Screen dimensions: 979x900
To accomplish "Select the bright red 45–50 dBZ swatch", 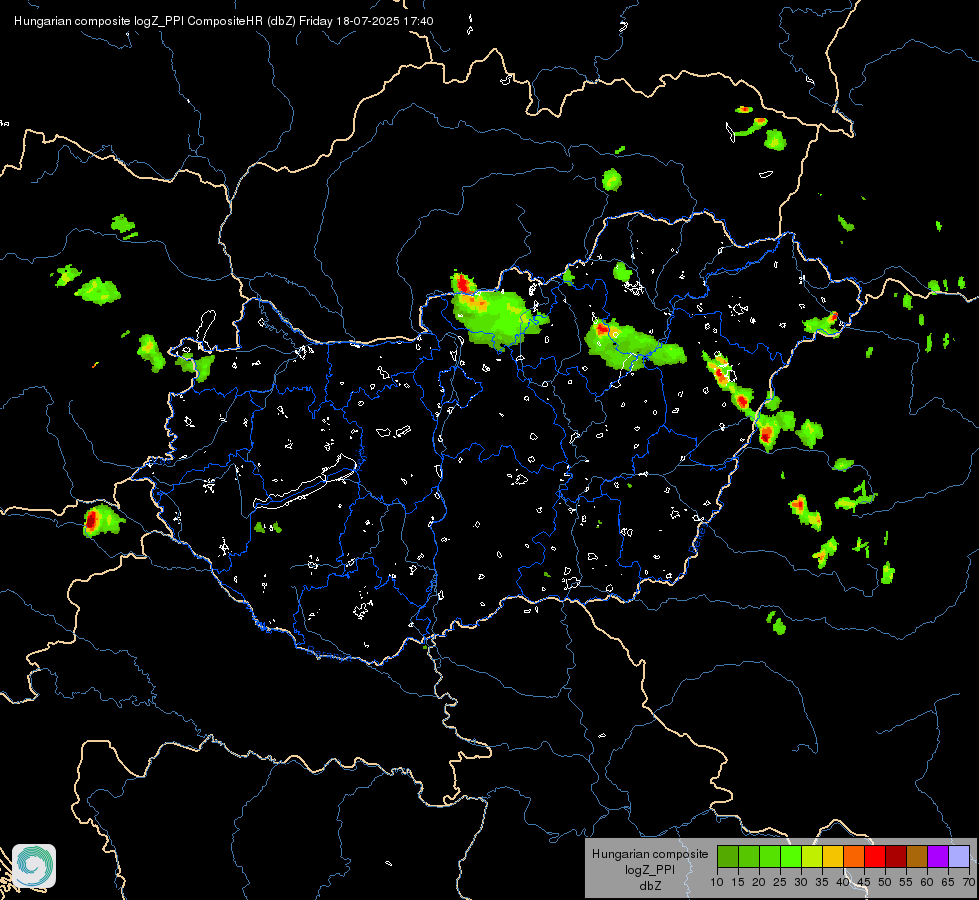I will tap(875, 856).
